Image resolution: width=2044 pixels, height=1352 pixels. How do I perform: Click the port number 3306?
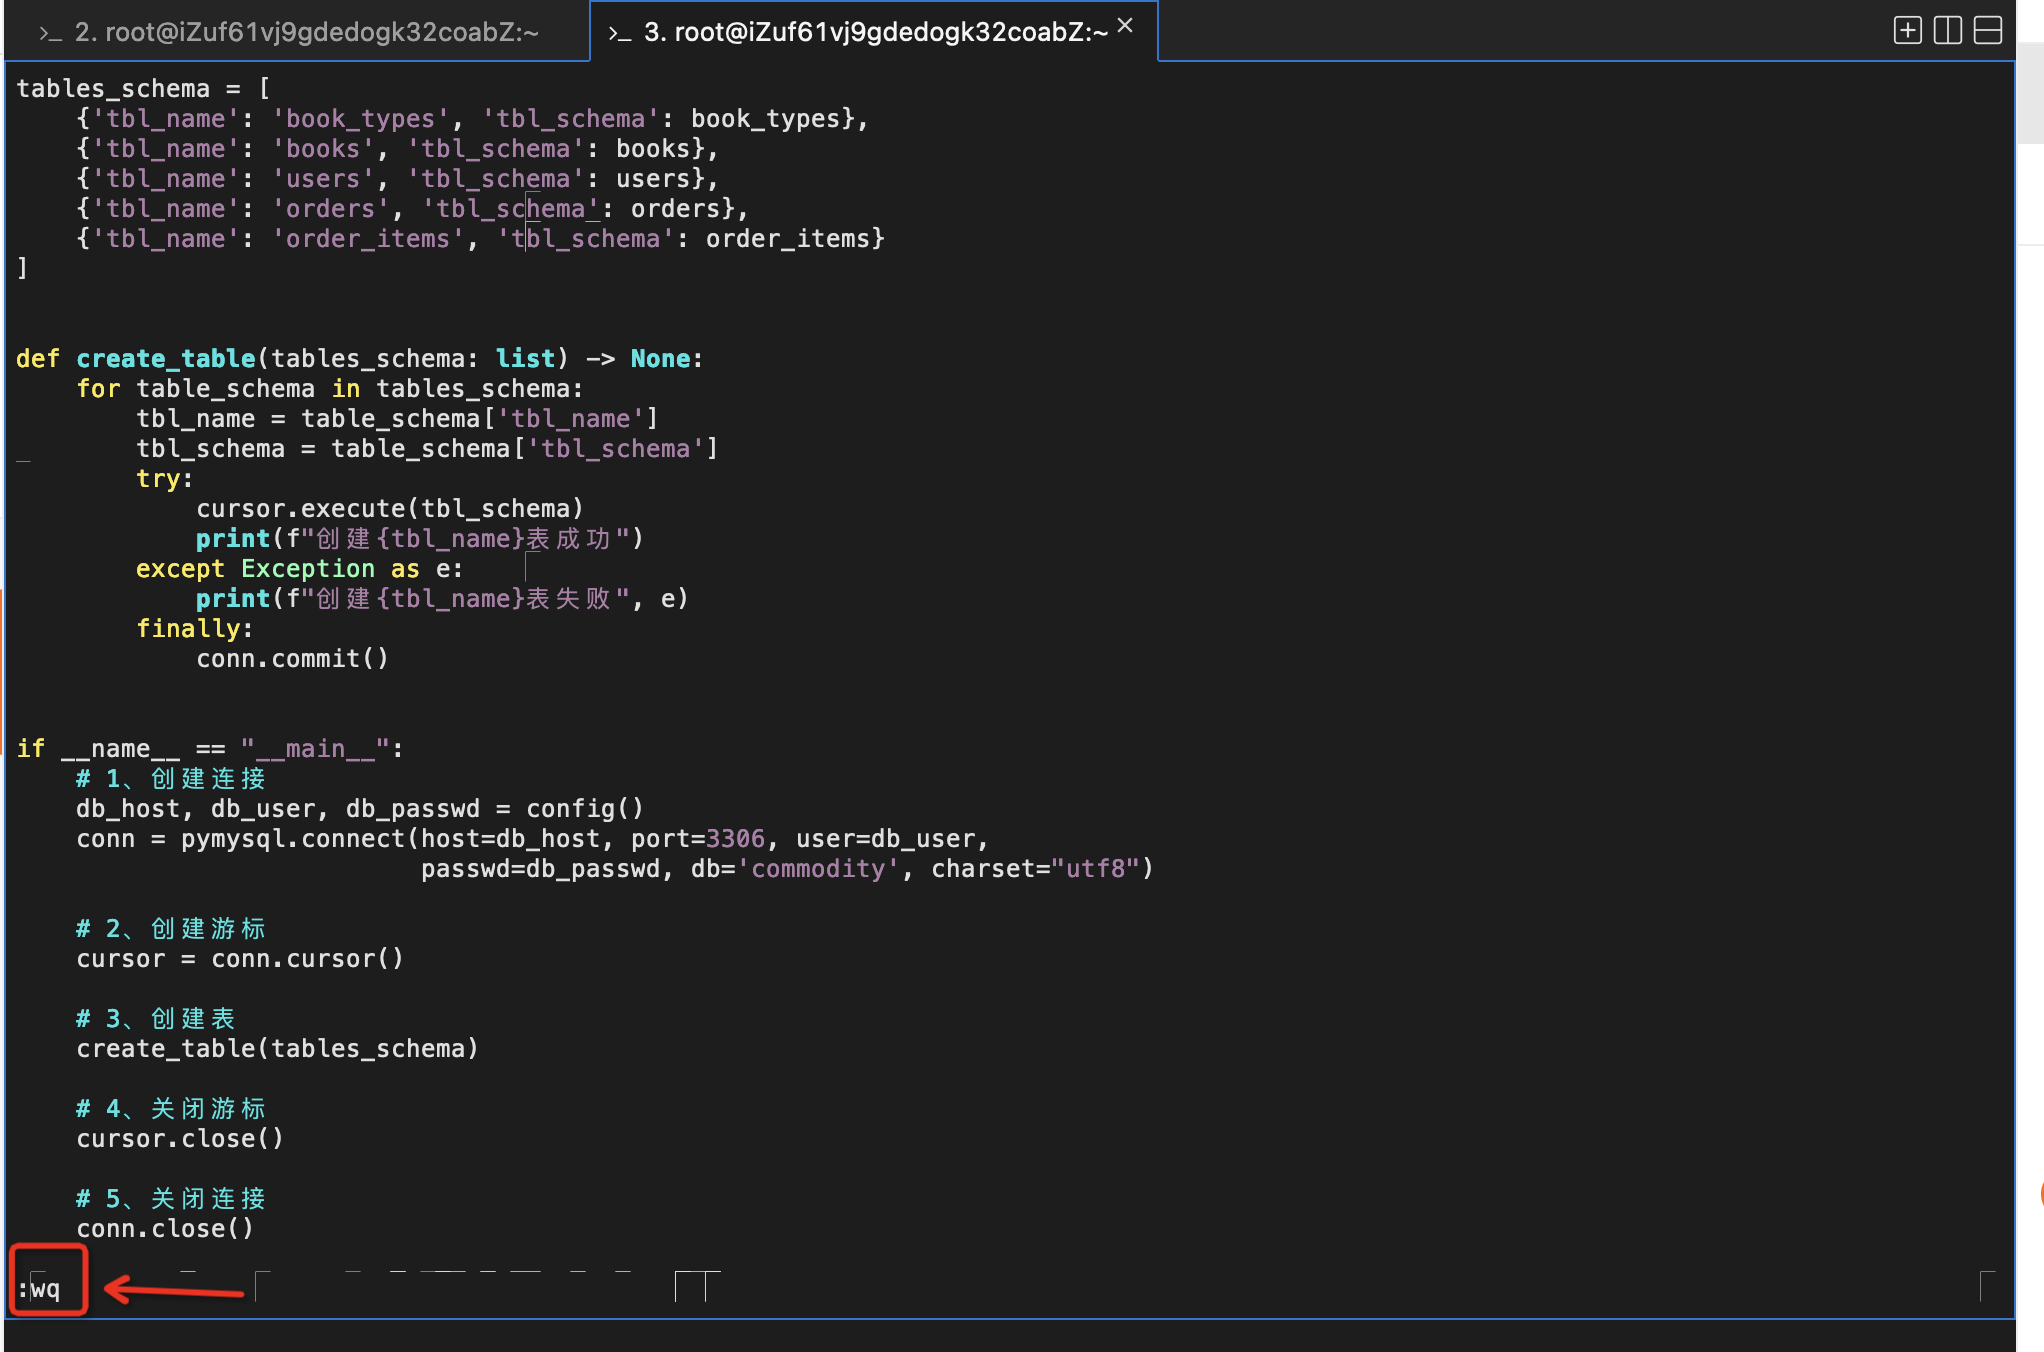pos(735,838)
